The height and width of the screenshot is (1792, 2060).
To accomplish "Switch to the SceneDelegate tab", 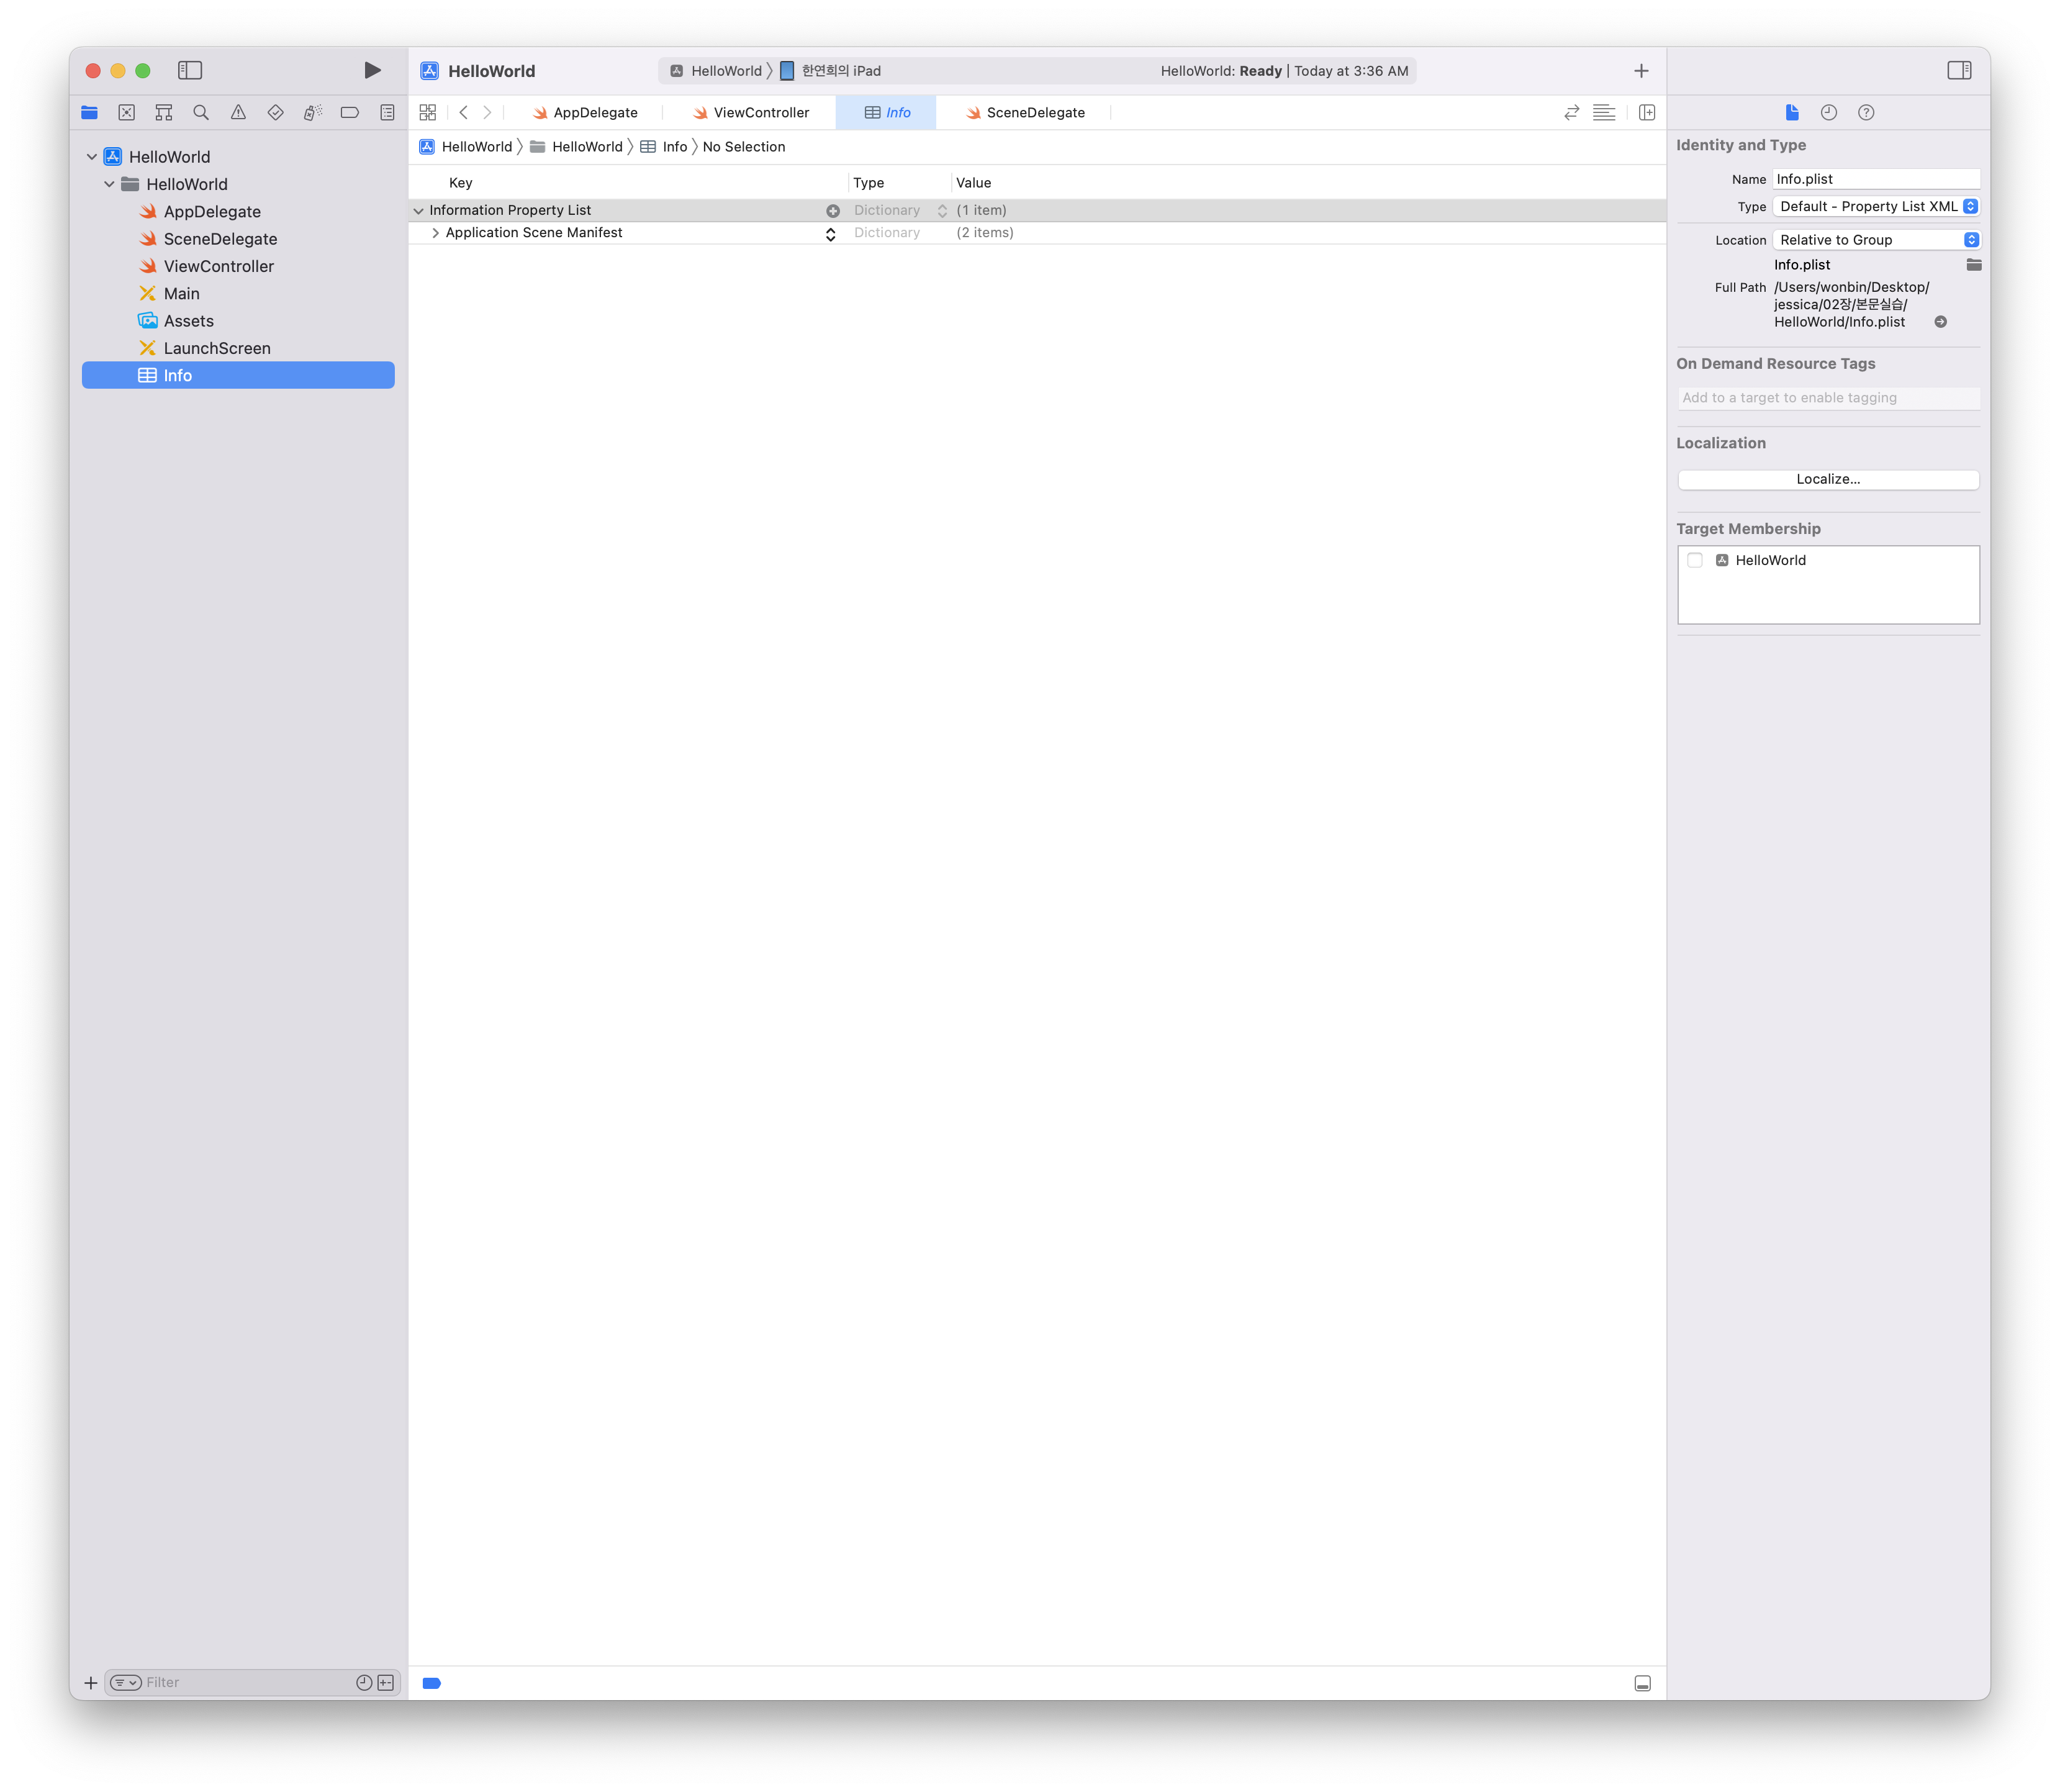I will (1025, 112).
